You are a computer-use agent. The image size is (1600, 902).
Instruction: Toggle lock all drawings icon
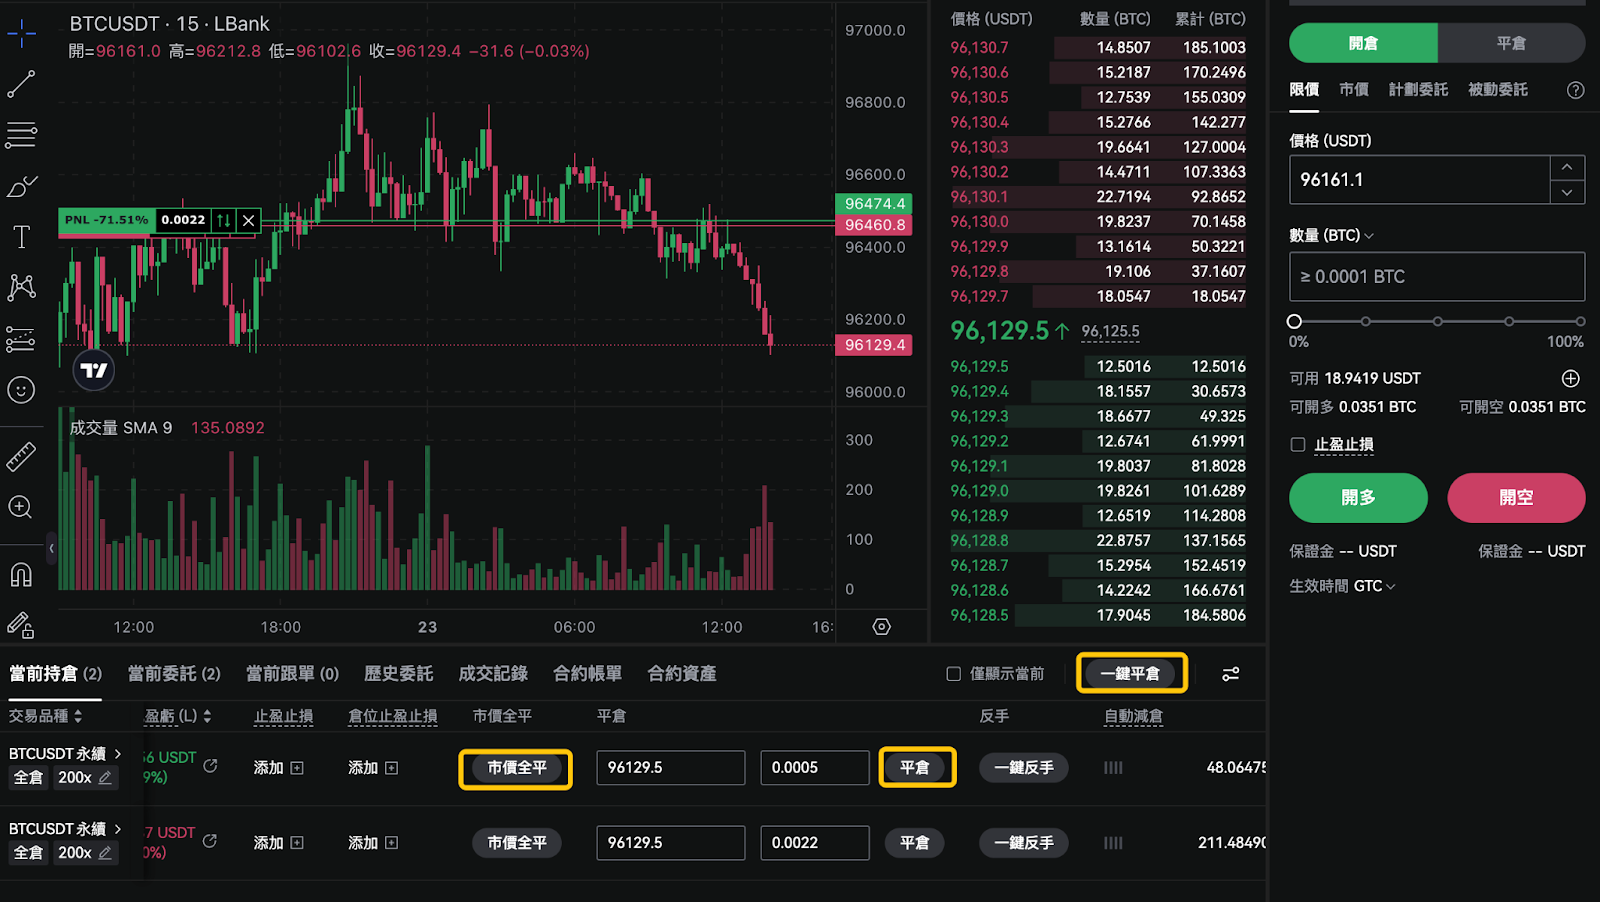21,625
